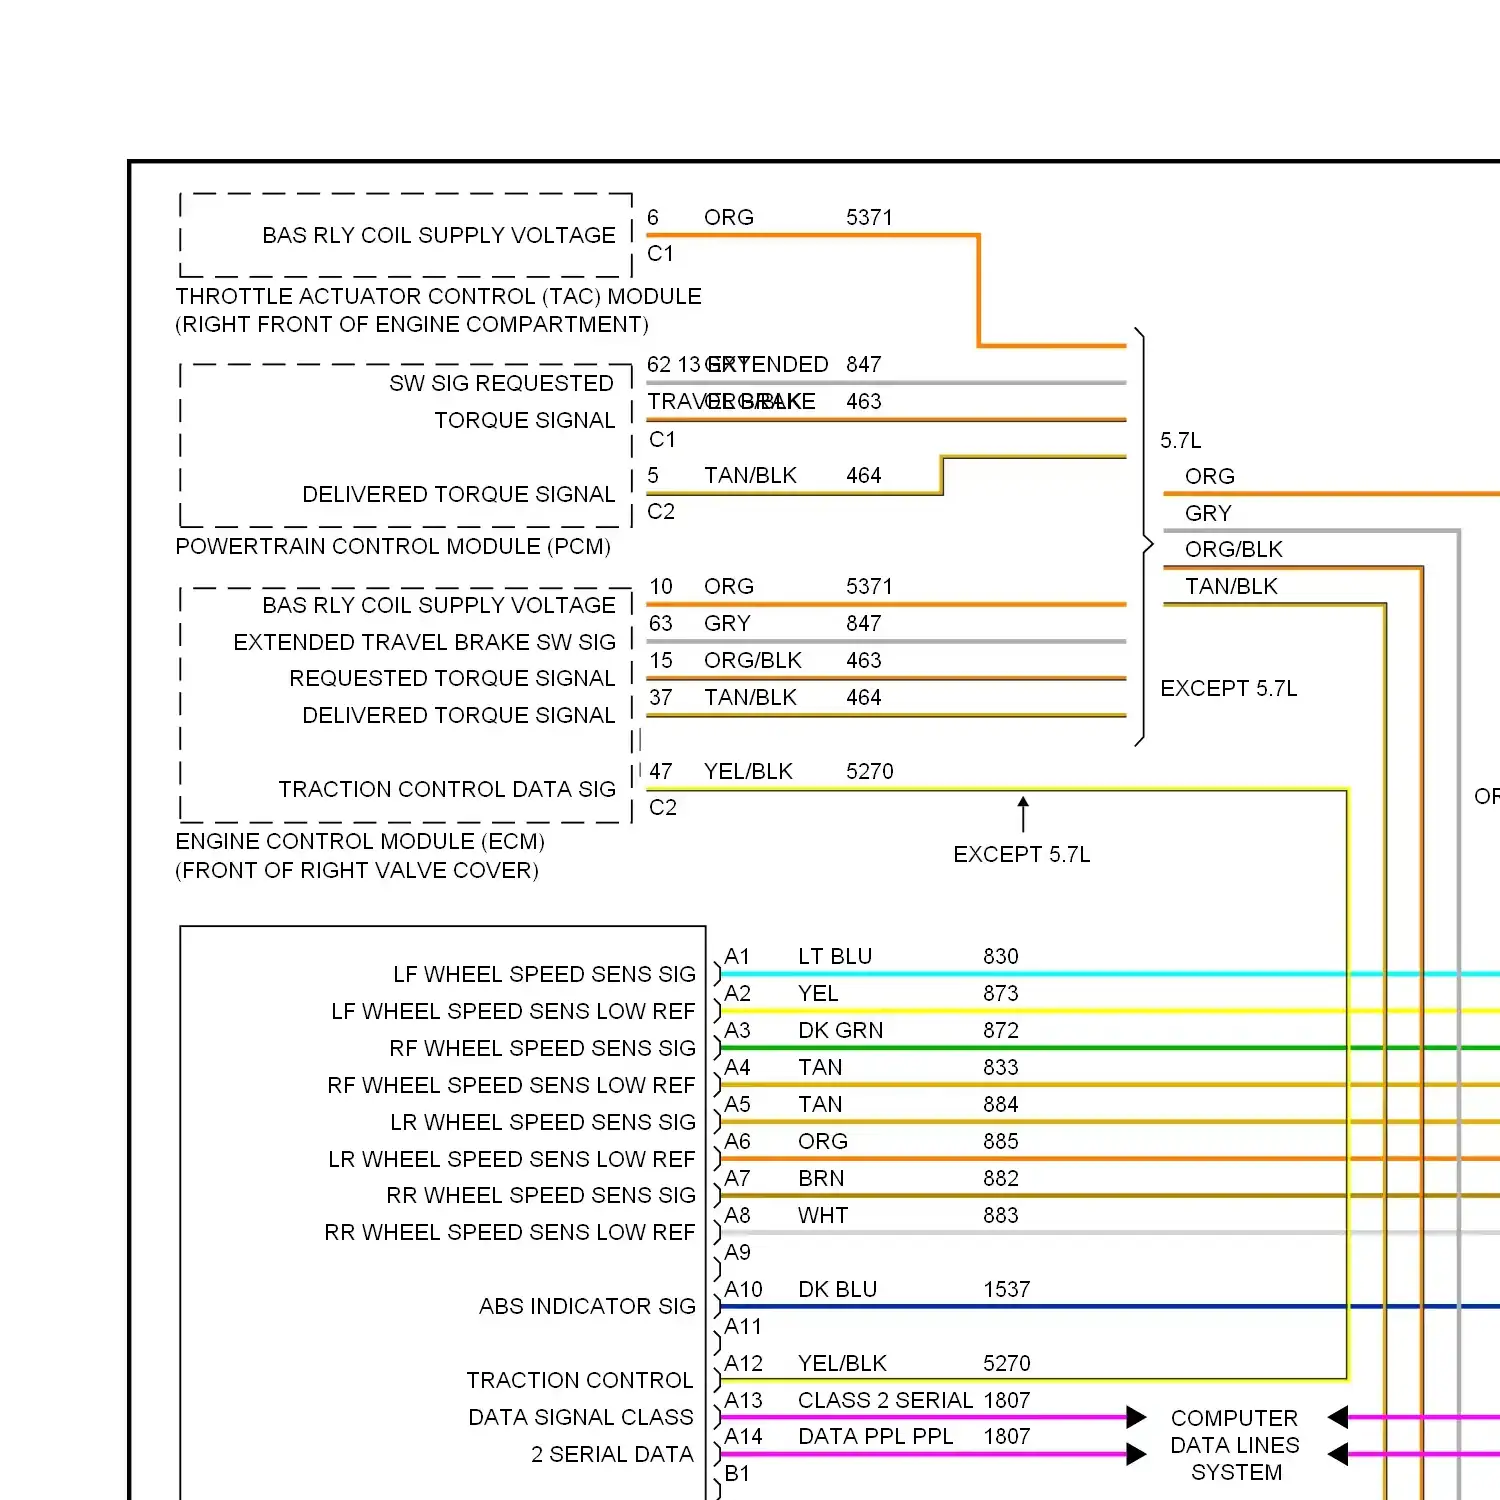
Task: Click the EXCEPT 5.7L label beside the bracket
Action: tap(1229, 688)
